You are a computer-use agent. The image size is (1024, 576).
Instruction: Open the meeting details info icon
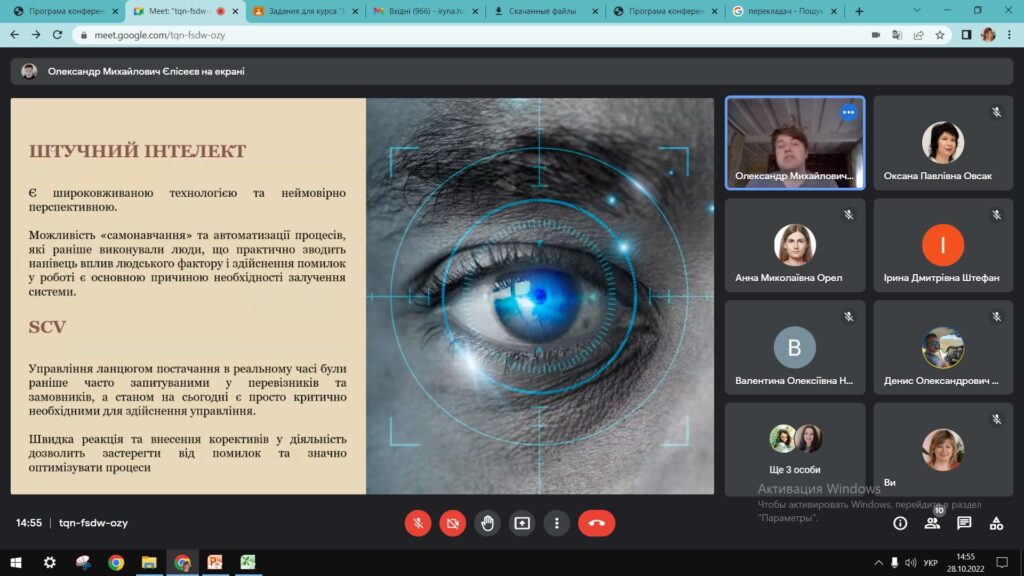click(900, 523)
